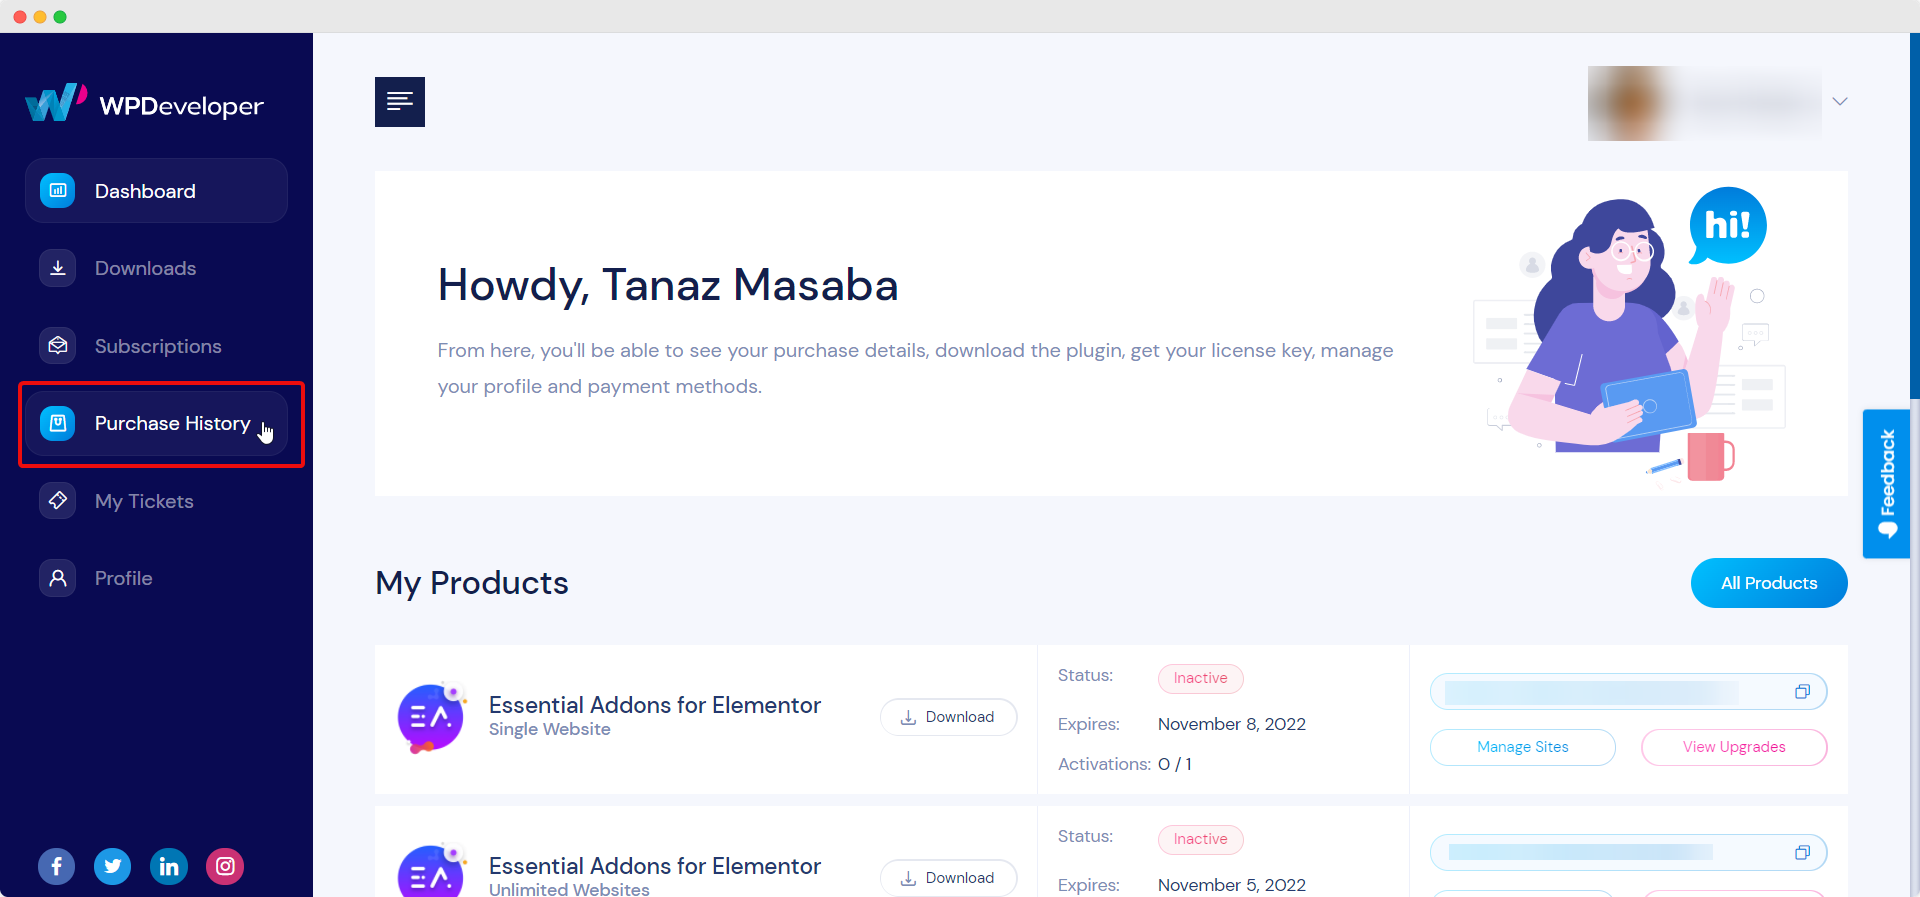
Task: Click the 'Single Website' plan label
Action: pos(550,729)
